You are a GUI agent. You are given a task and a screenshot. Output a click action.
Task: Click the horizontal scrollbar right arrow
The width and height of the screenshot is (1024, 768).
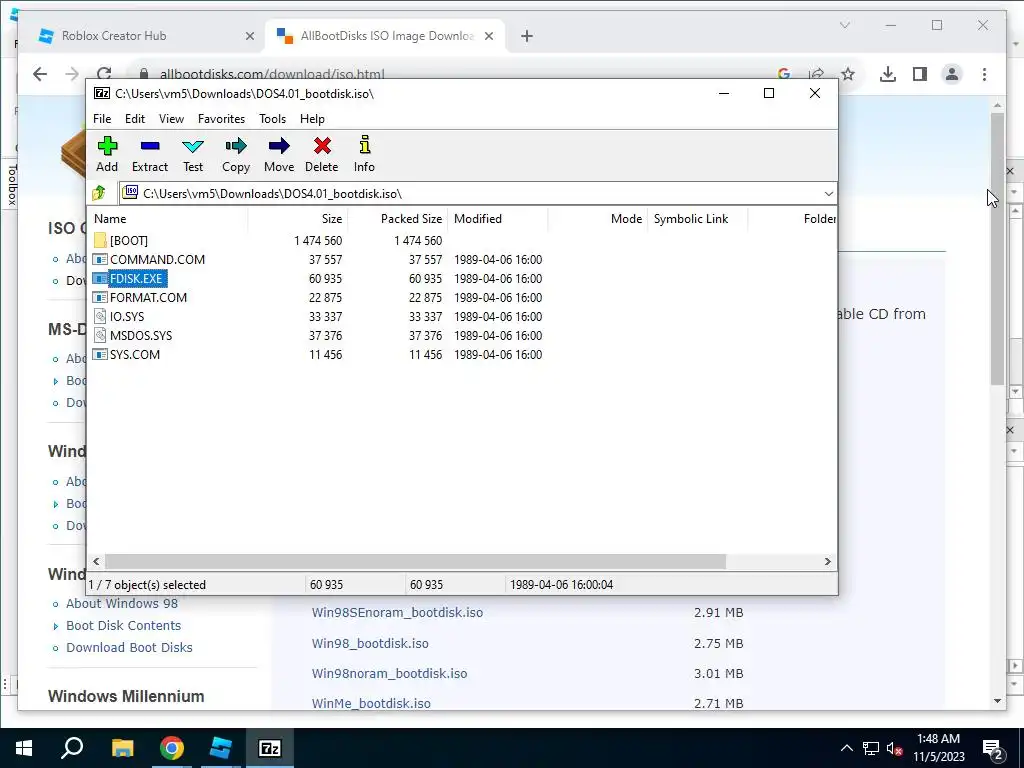pos(827,562)
